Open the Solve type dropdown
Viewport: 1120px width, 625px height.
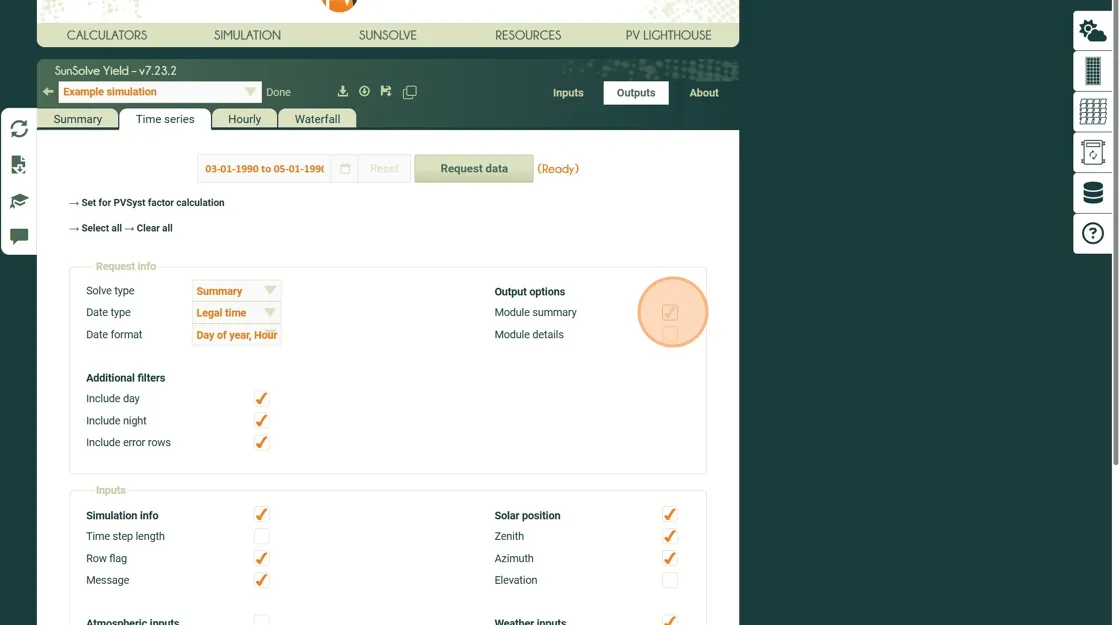tap(236, 291)
